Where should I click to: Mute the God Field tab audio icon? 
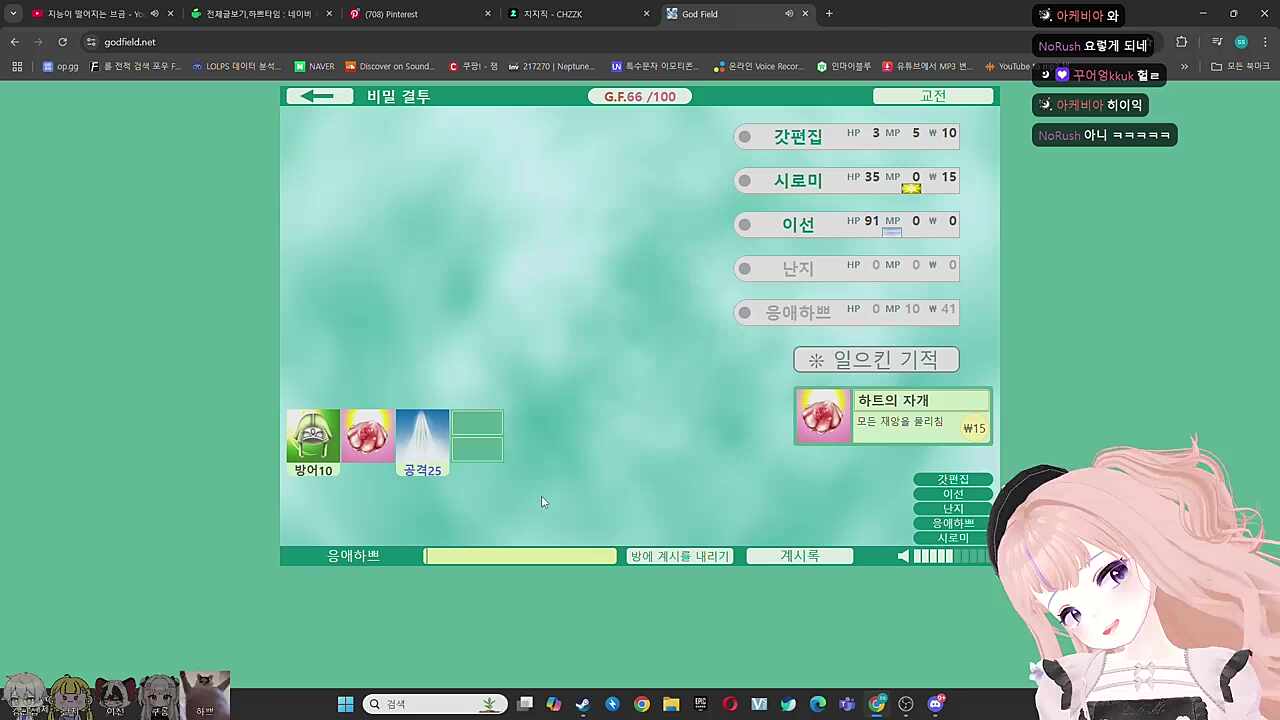click(x=789, y=14)
